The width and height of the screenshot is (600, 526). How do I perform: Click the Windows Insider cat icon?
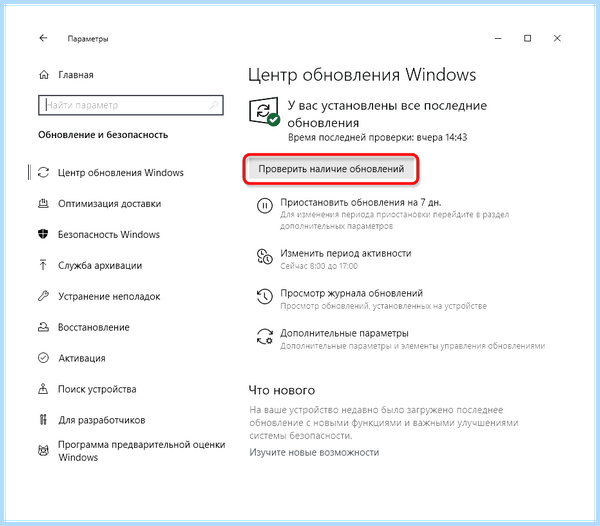(43, 450)
